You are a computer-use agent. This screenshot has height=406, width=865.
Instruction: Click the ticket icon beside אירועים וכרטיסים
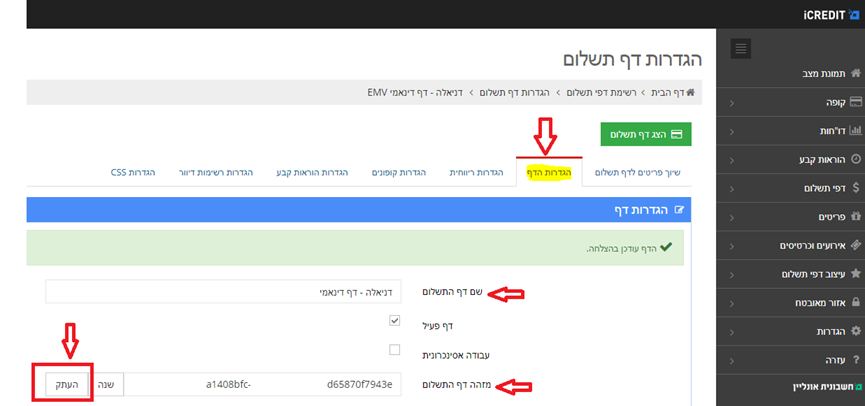[x=856, y=245]
